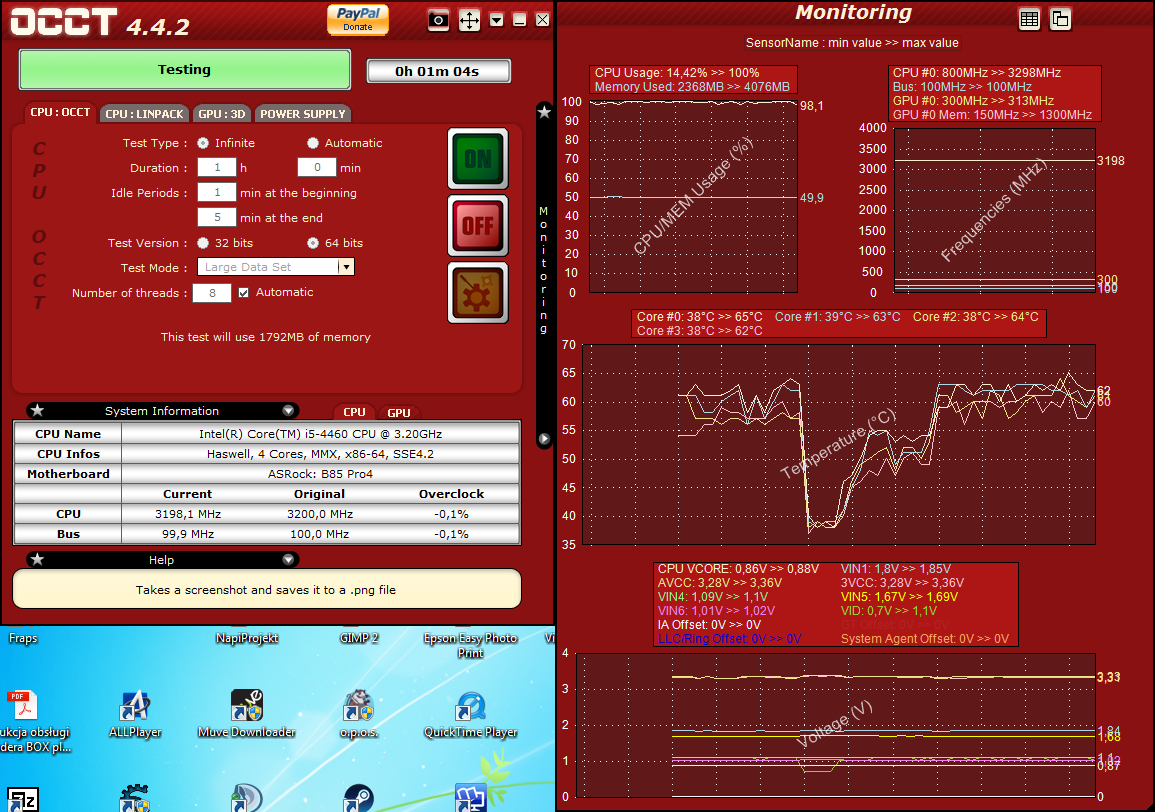Stop the test with the red OFF button
The width and height of the screenshot is (1155, 812).
[478, 225]
